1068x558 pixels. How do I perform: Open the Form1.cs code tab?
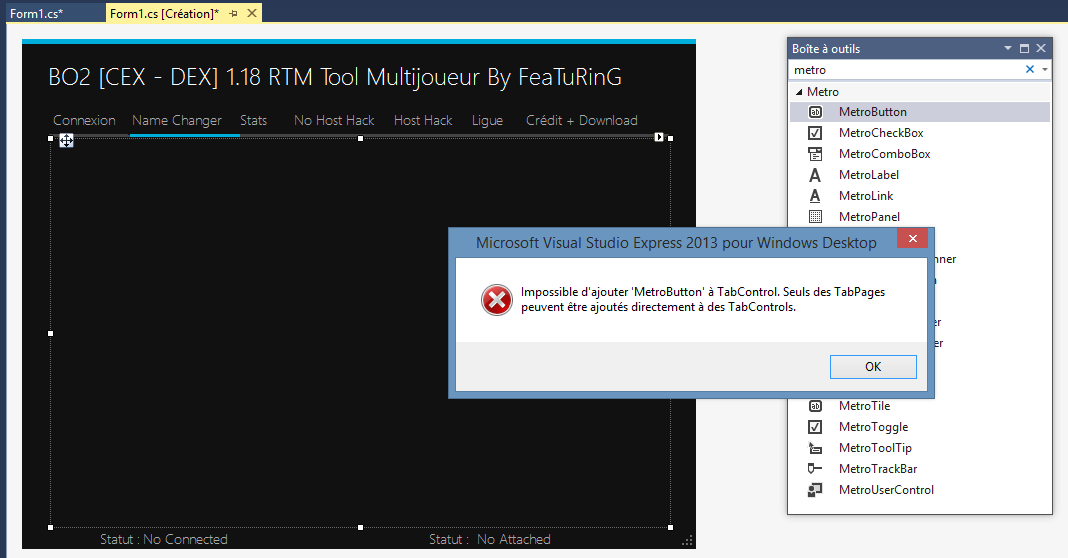pyautogui.click(x=37, y=14)
